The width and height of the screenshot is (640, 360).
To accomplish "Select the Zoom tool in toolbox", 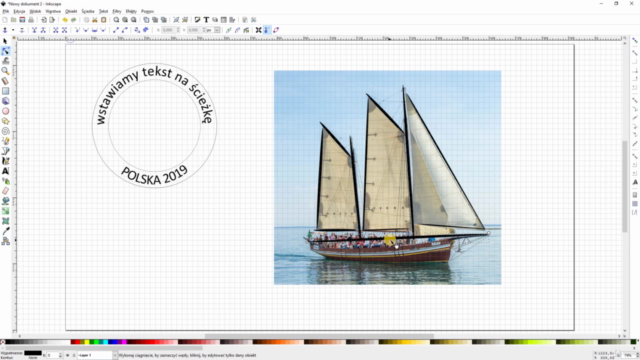I will point(5,71).
